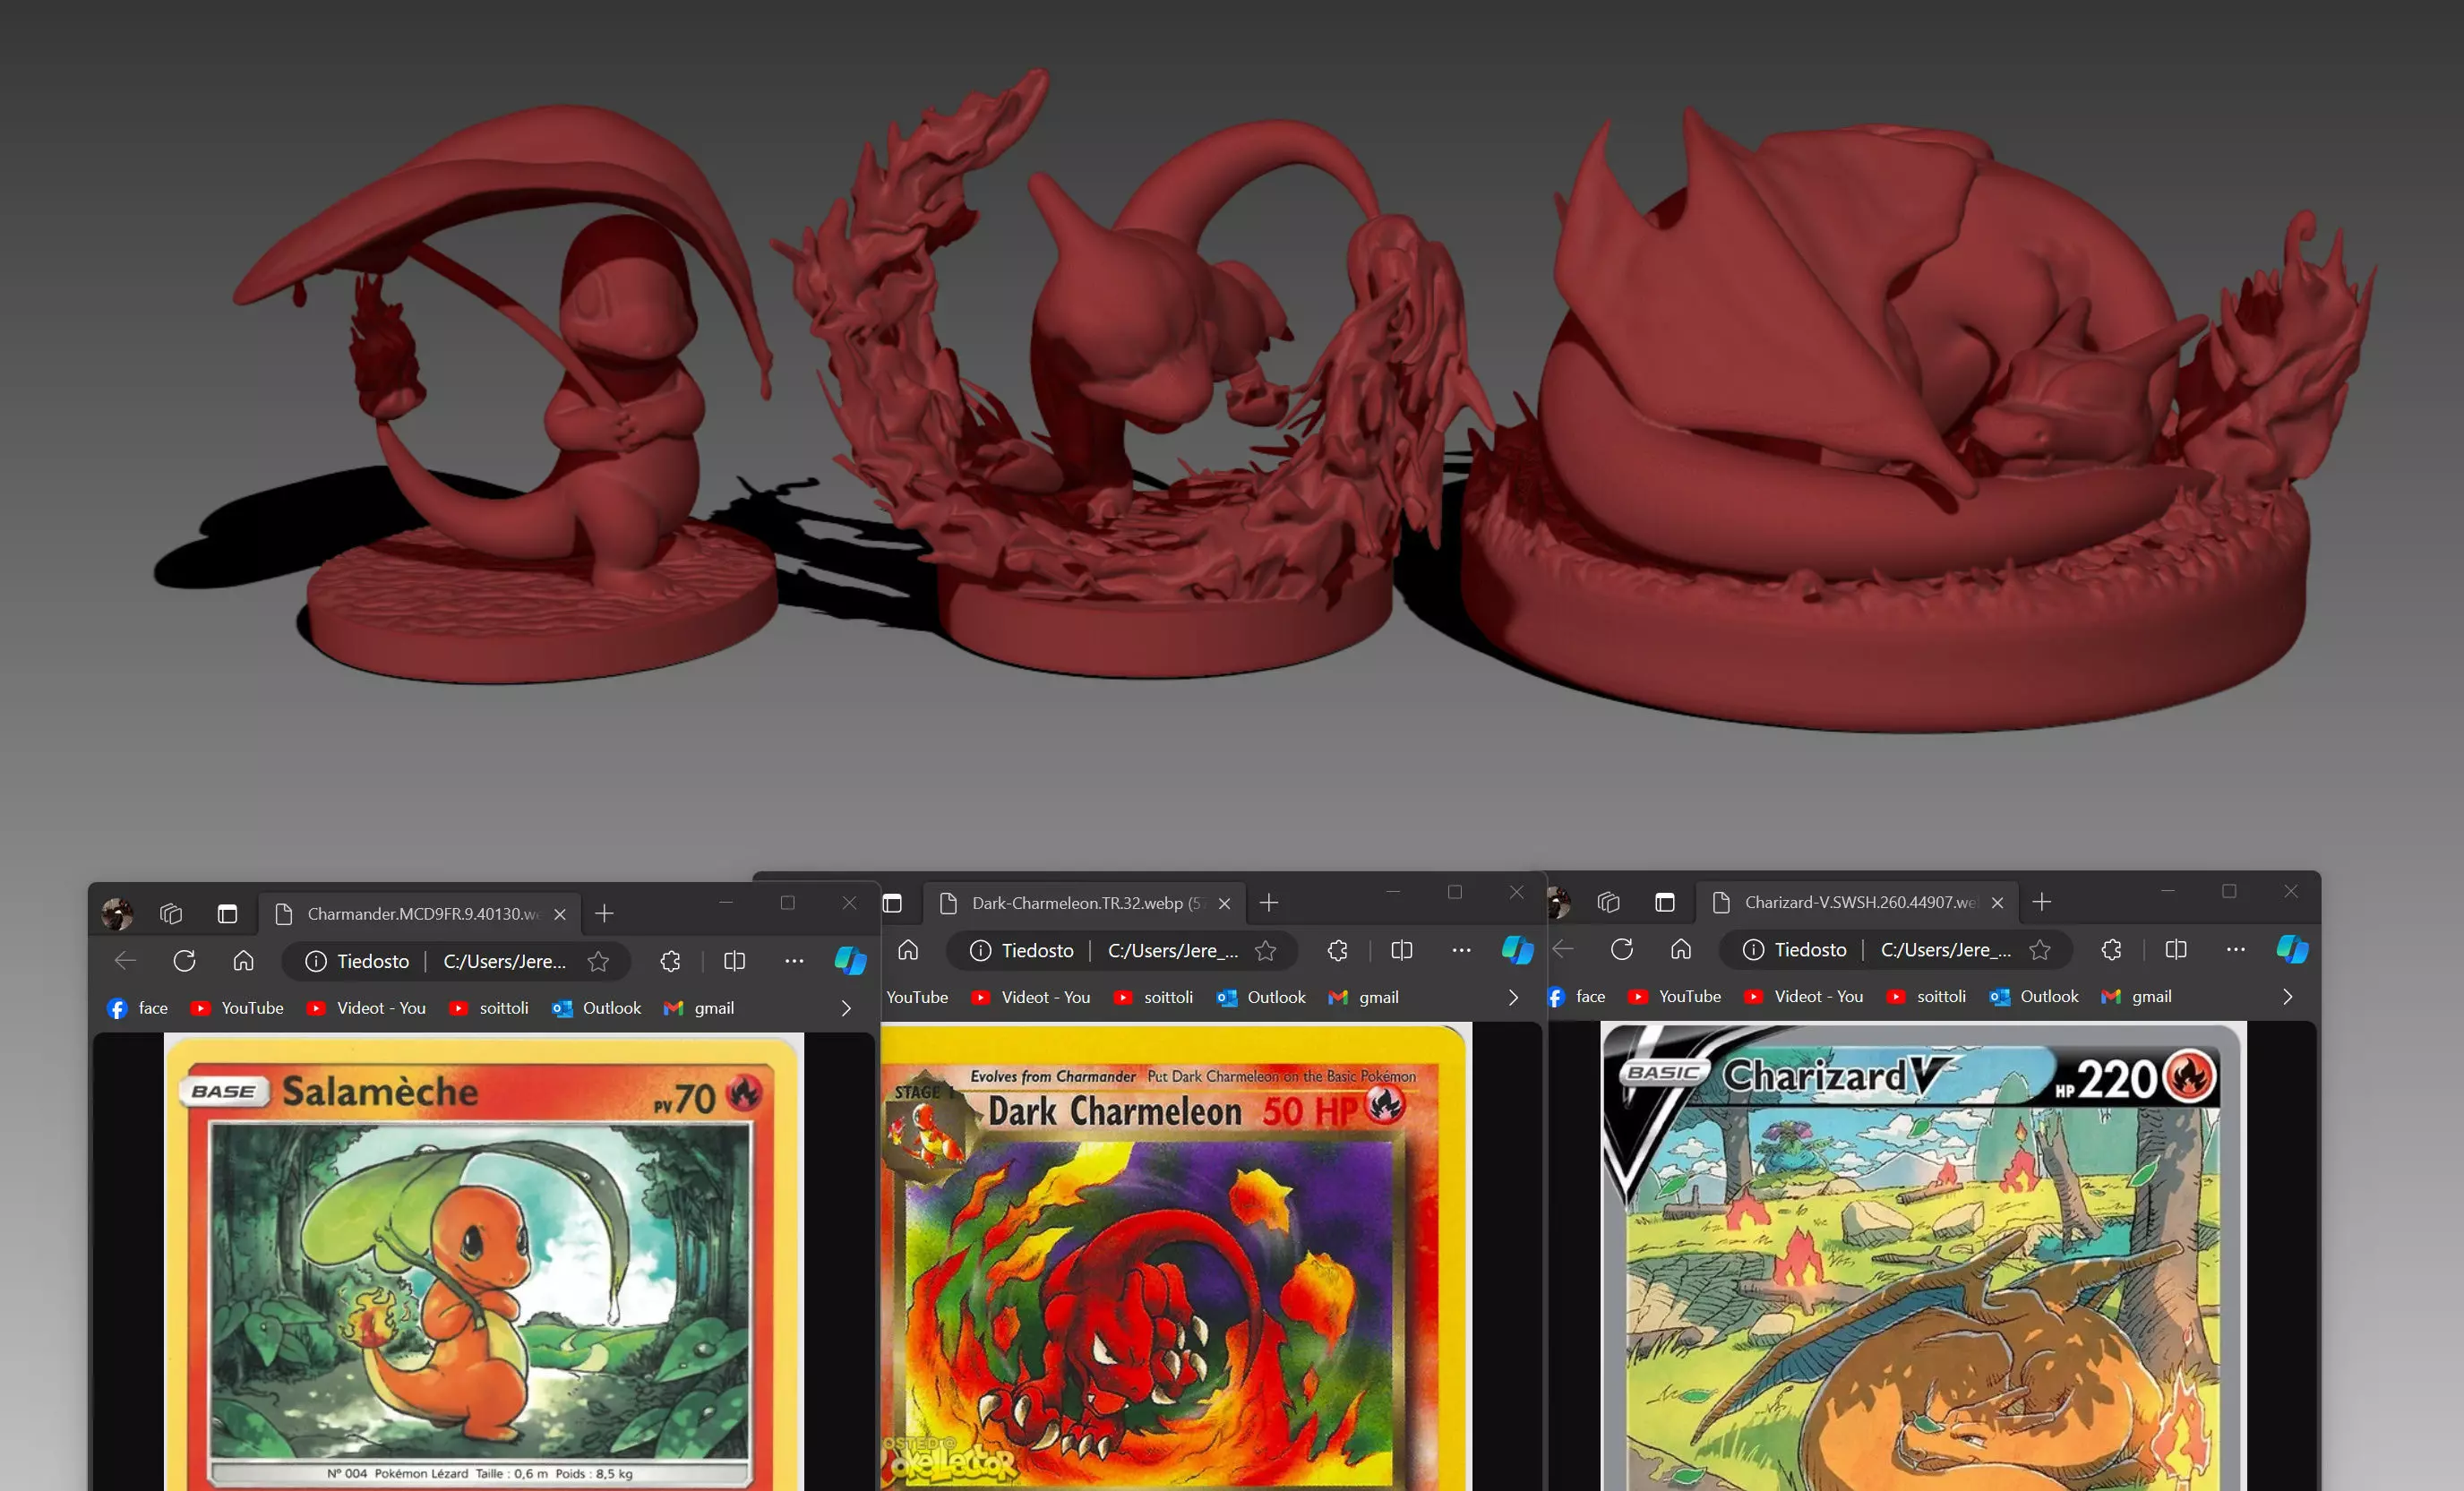Image resolution: width=2464 pixels, height=1491 pixels.
Task: Open new tab in Charmander window
Action: coord(604,914)
